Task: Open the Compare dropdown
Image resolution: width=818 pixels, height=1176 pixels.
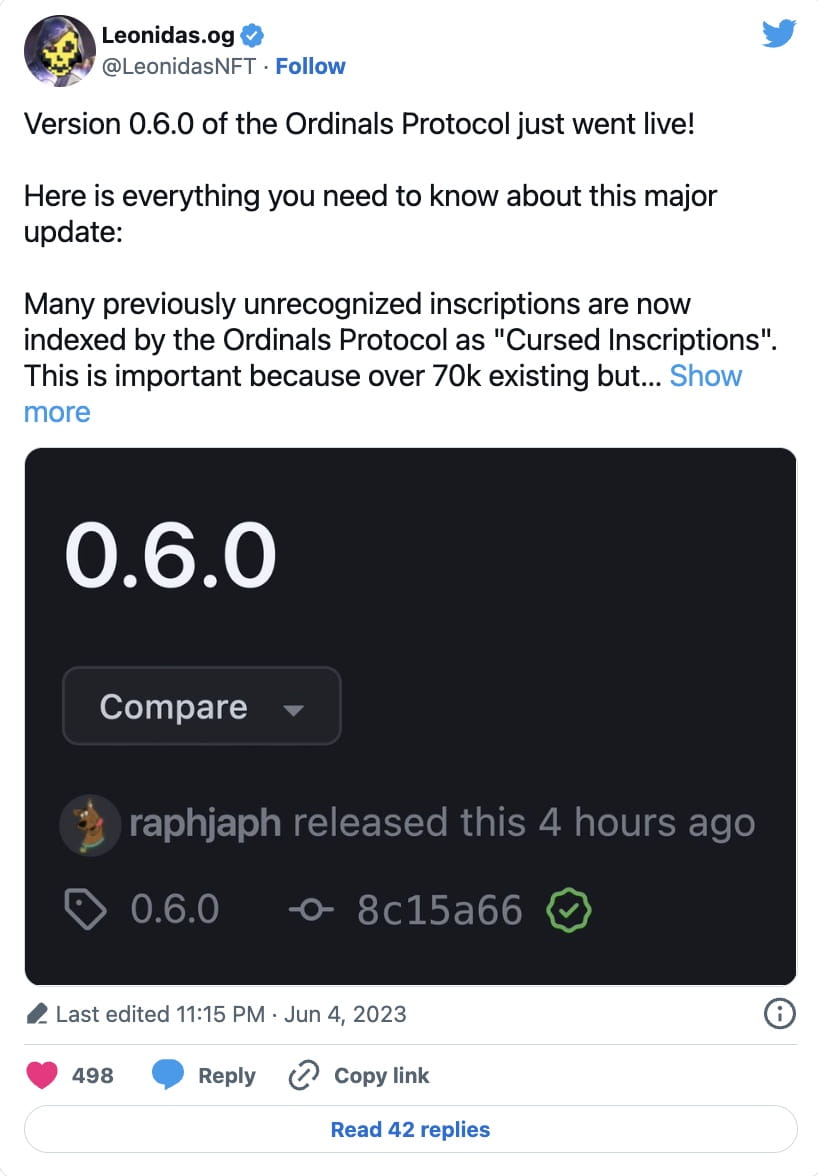Action: tap(201, 706)
